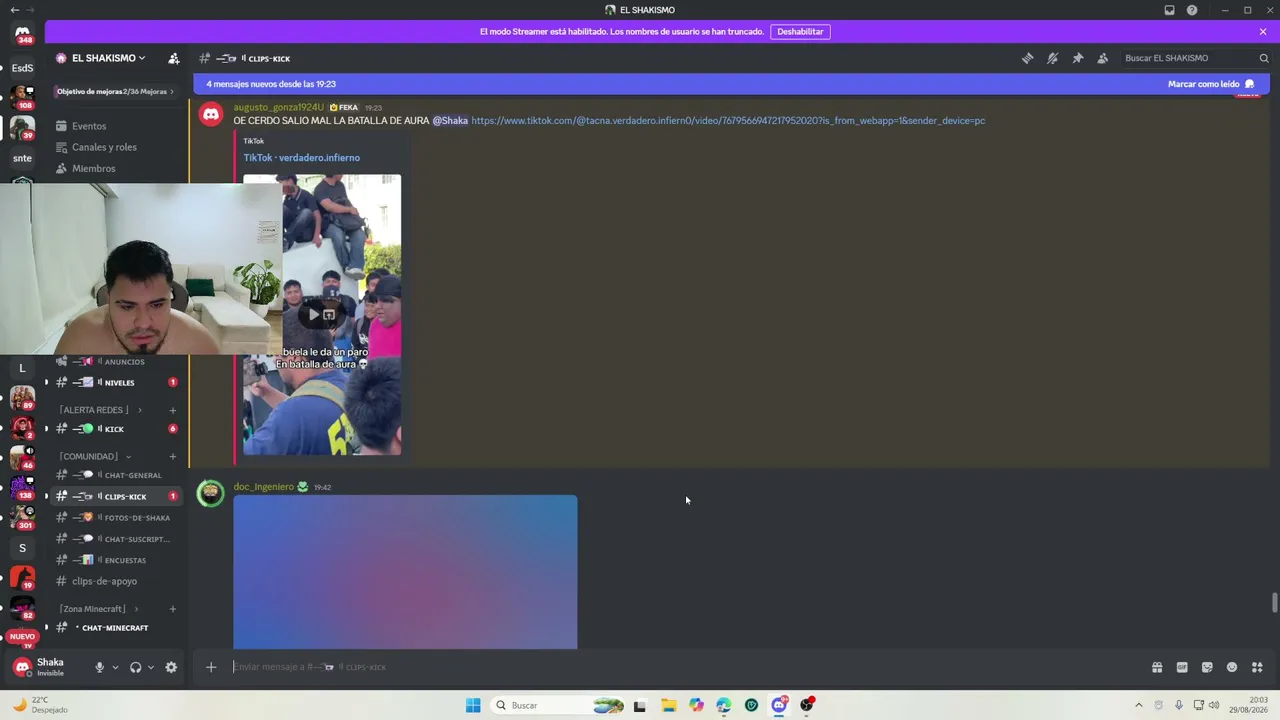Open pinned messages with the pin icon

[1077, 58]
